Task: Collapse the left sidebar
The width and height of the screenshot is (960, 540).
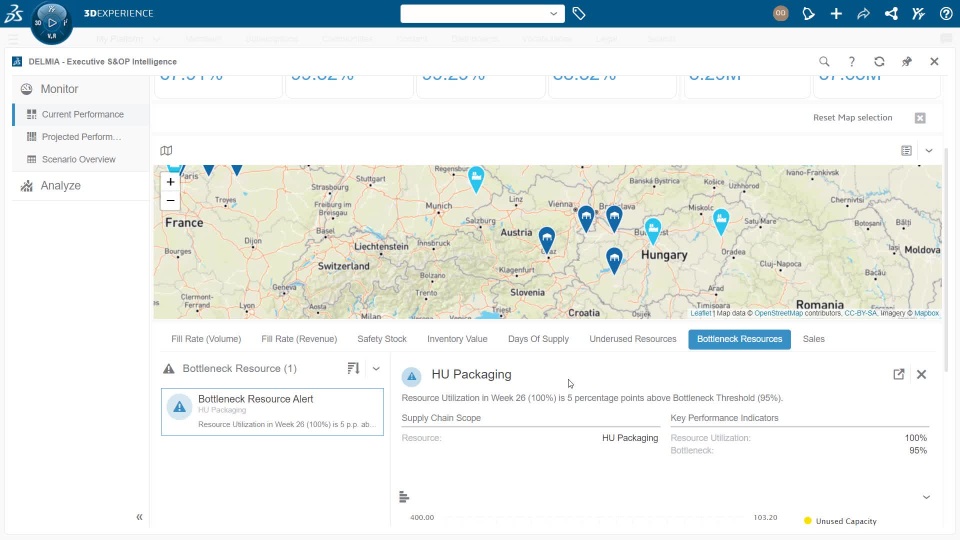Action: pyautogui.click(x=139, y=517)
